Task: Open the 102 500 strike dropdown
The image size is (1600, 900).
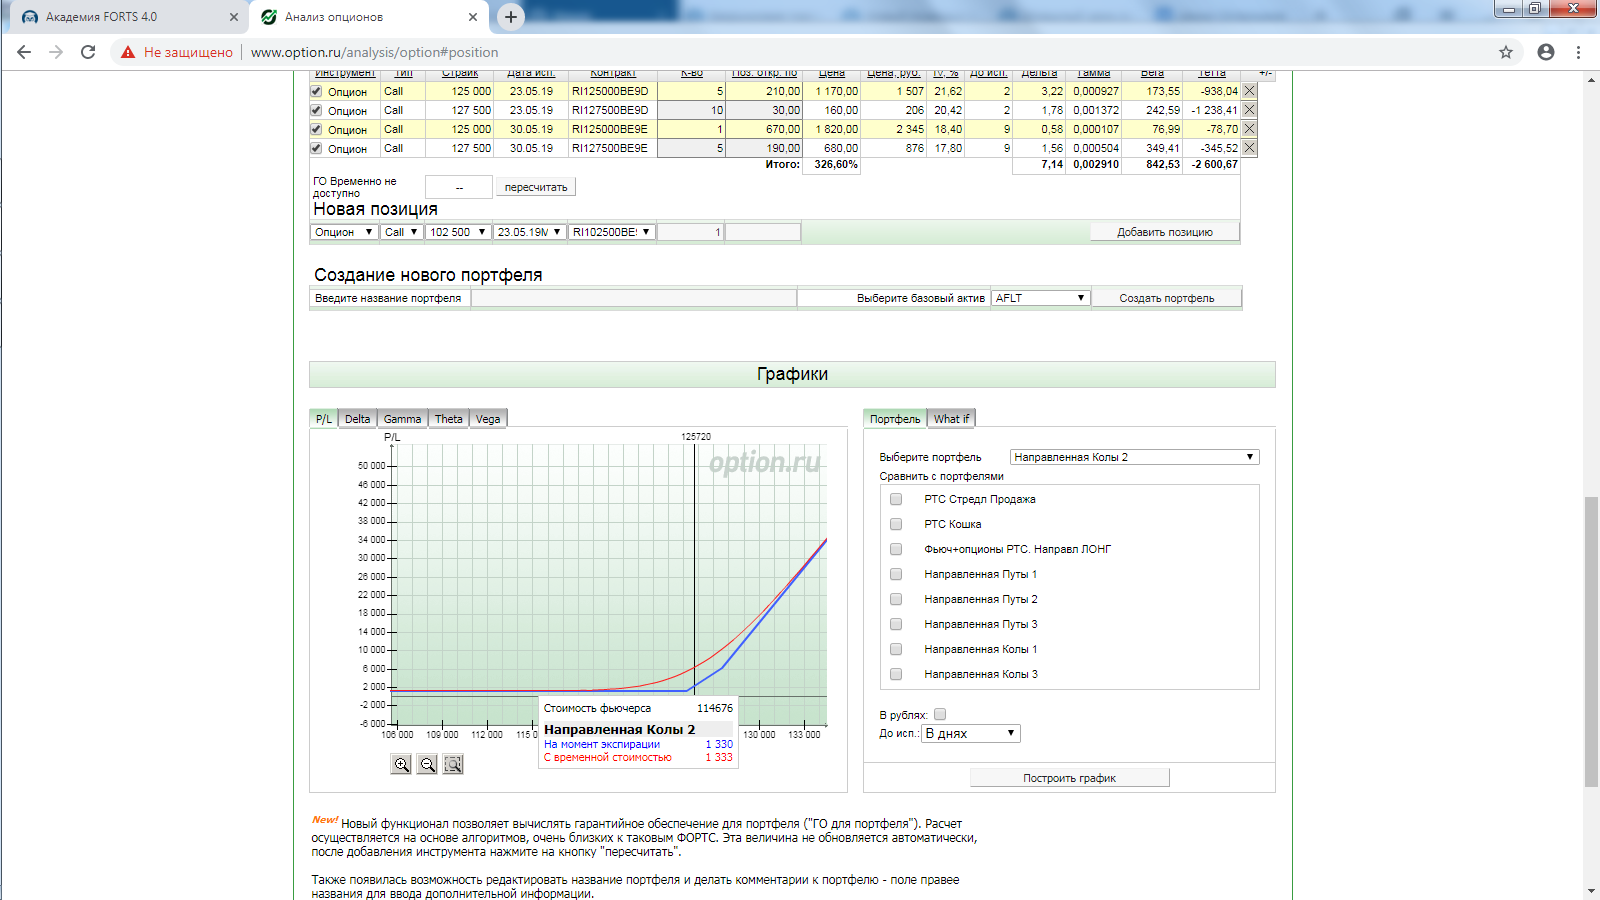Action: [x=457, y=232]
